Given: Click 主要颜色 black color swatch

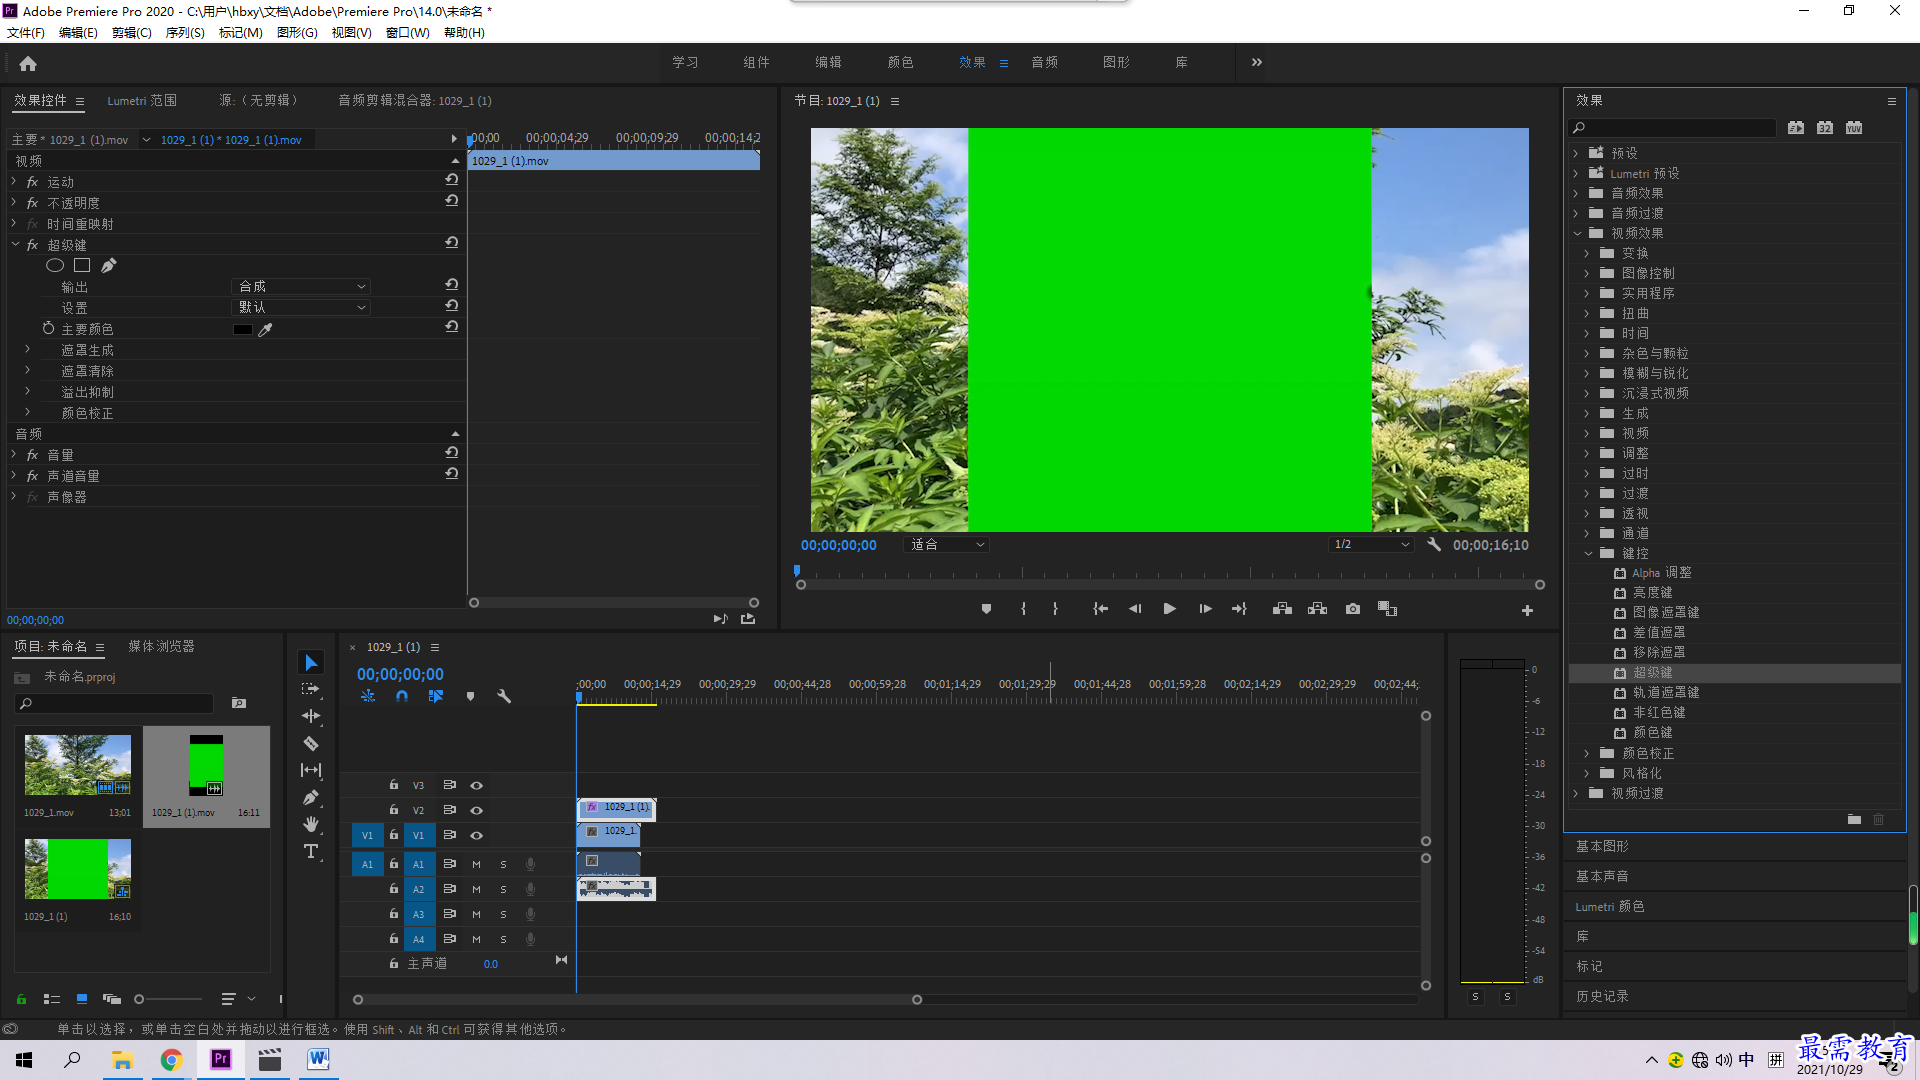Looking at the screenshot, I should tap(243, 329).
